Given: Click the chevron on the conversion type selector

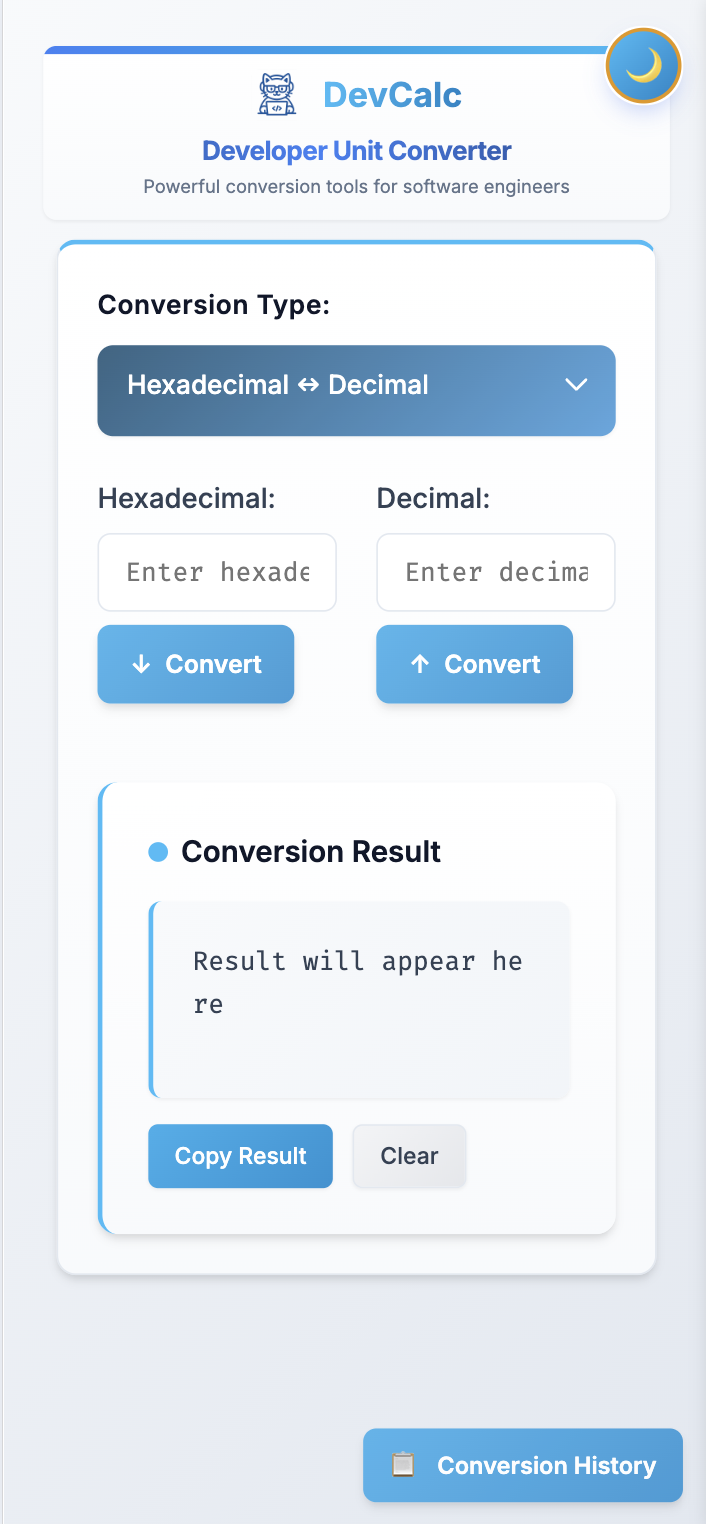Looking at the screenshot, I should (576, 384).
